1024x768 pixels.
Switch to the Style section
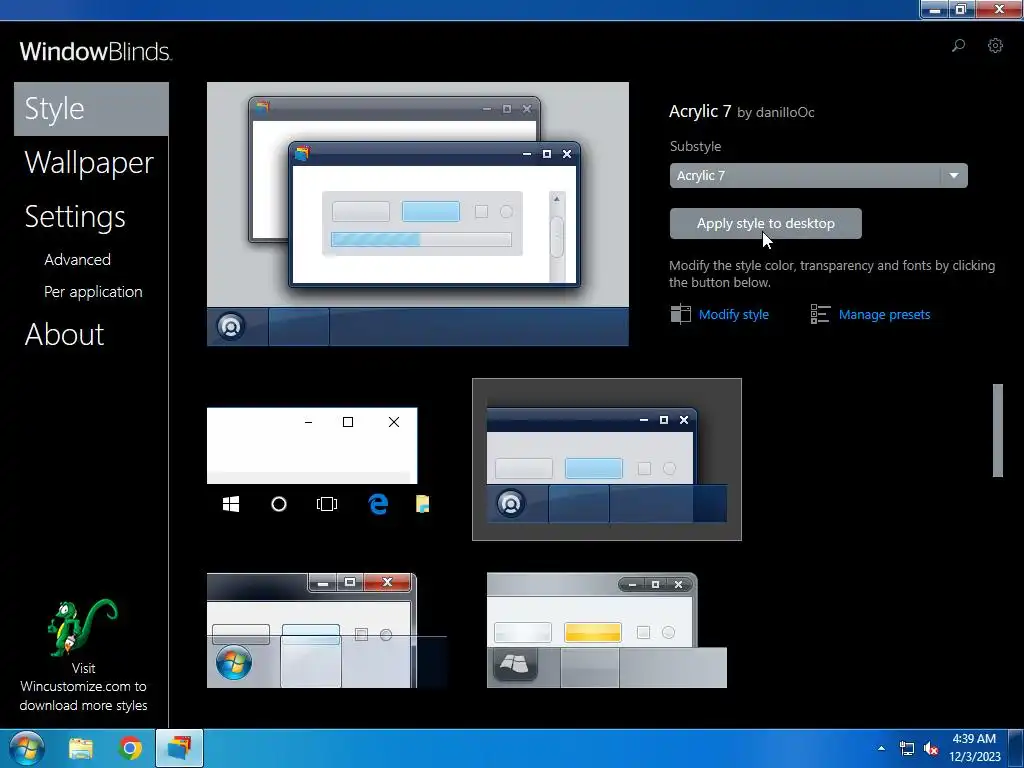click(91, 109)
